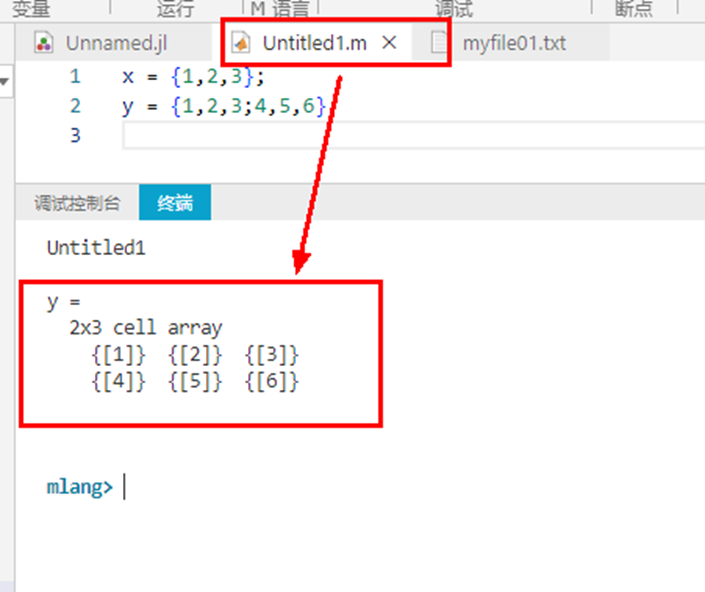Click the M-file icon on Untitled1.m tab
The width and height of the screenshot is (705, 592).
tap(241, 43)
